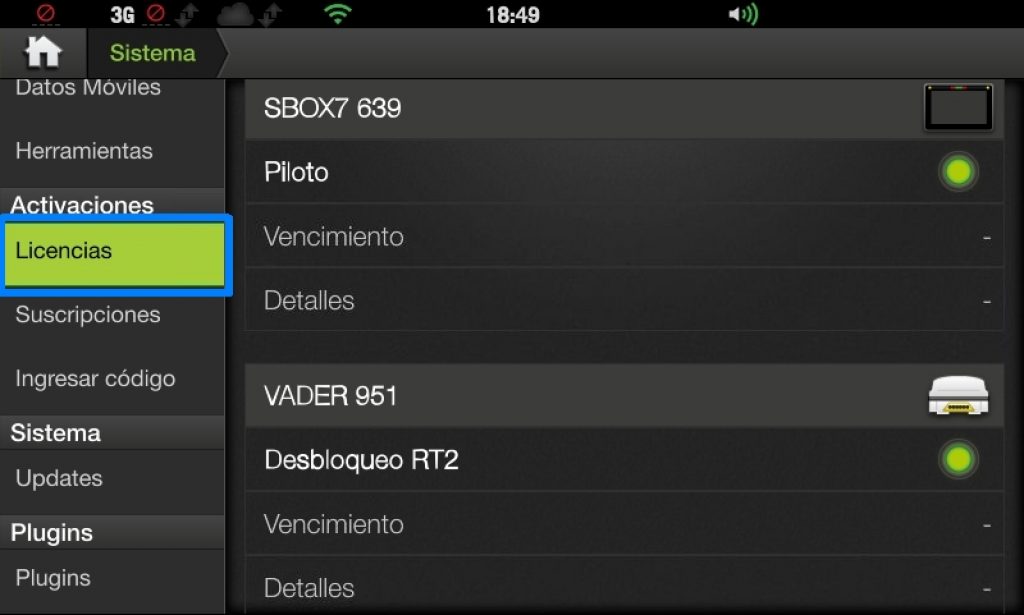
Task: Toggle the Piloto license indicator
Action: pos(958,172)
